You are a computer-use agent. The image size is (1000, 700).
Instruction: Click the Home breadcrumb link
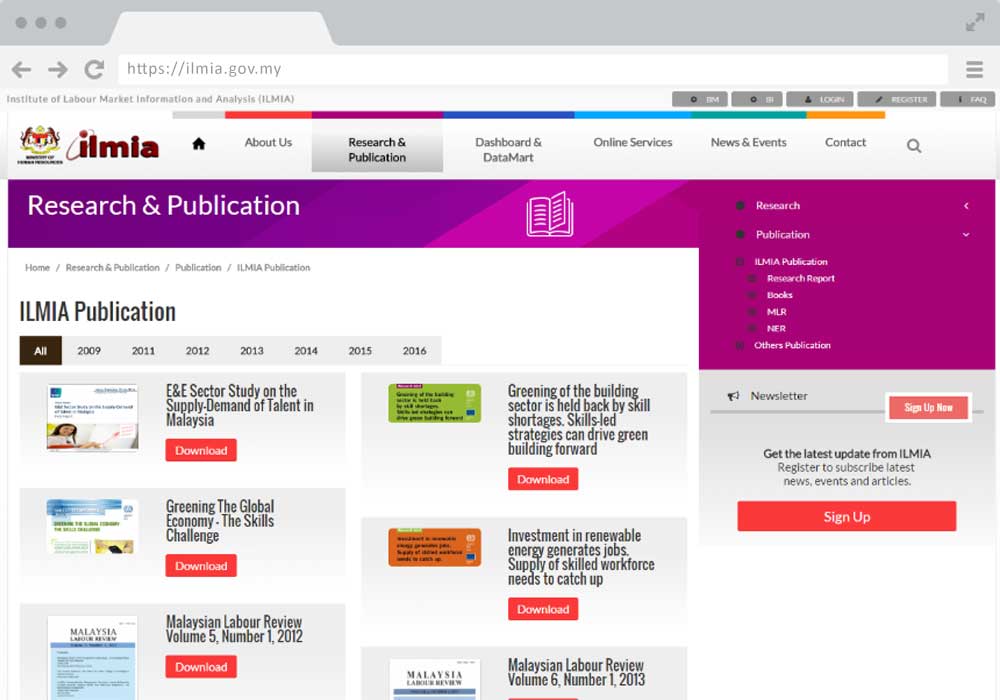(37, 268)
